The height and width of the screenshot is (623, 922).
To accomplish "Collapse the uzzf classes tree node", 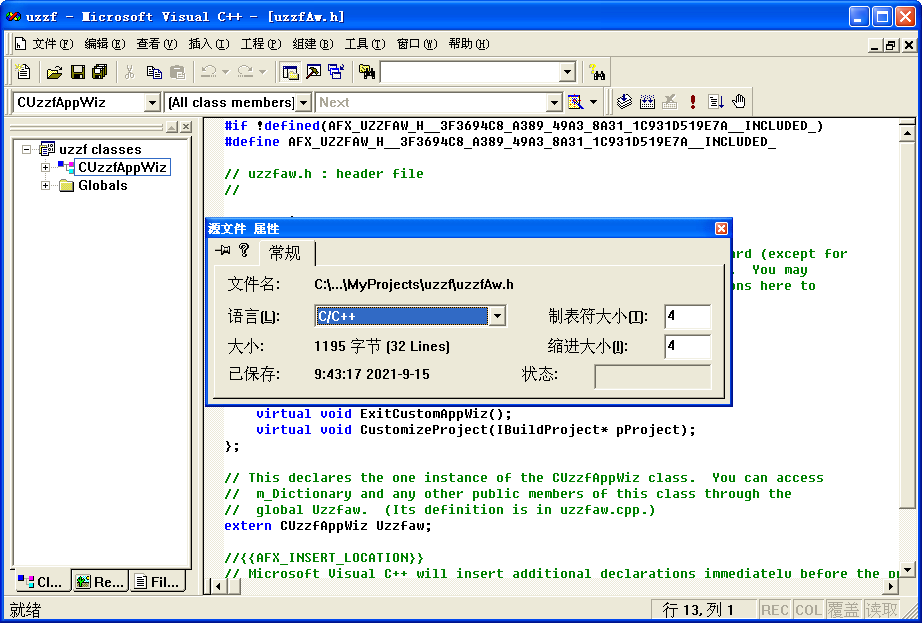I will 26,149.
